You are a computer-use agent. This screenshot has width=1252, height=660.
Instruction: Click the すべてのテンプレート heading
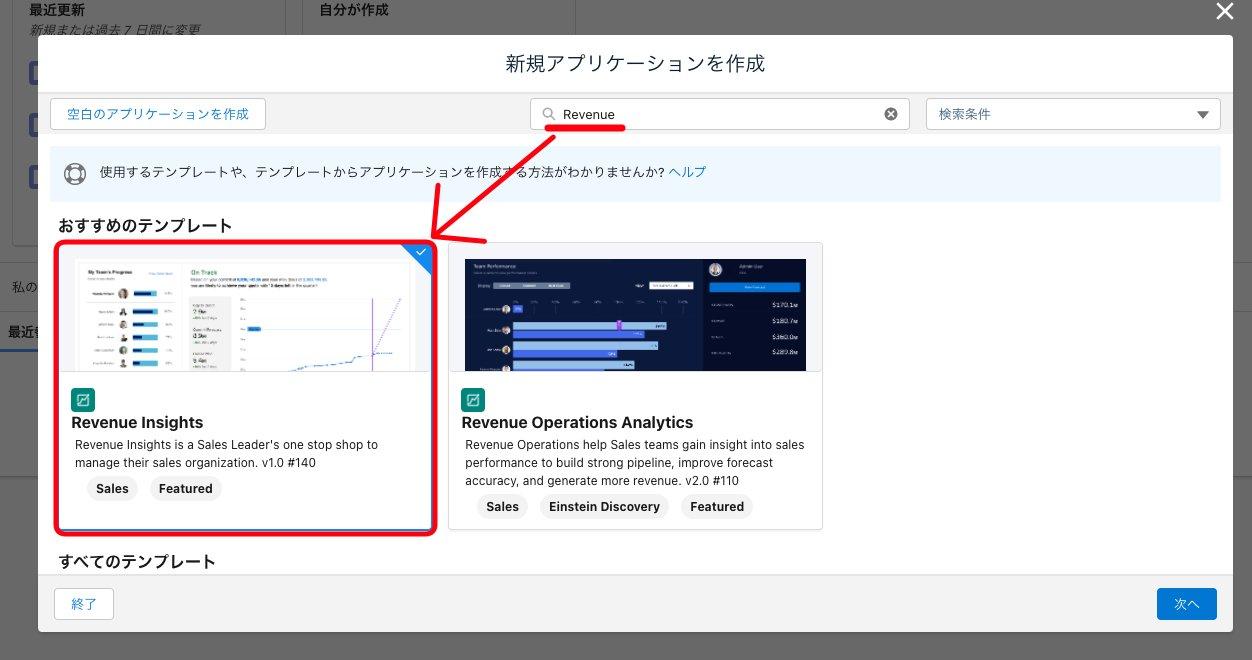137,562
